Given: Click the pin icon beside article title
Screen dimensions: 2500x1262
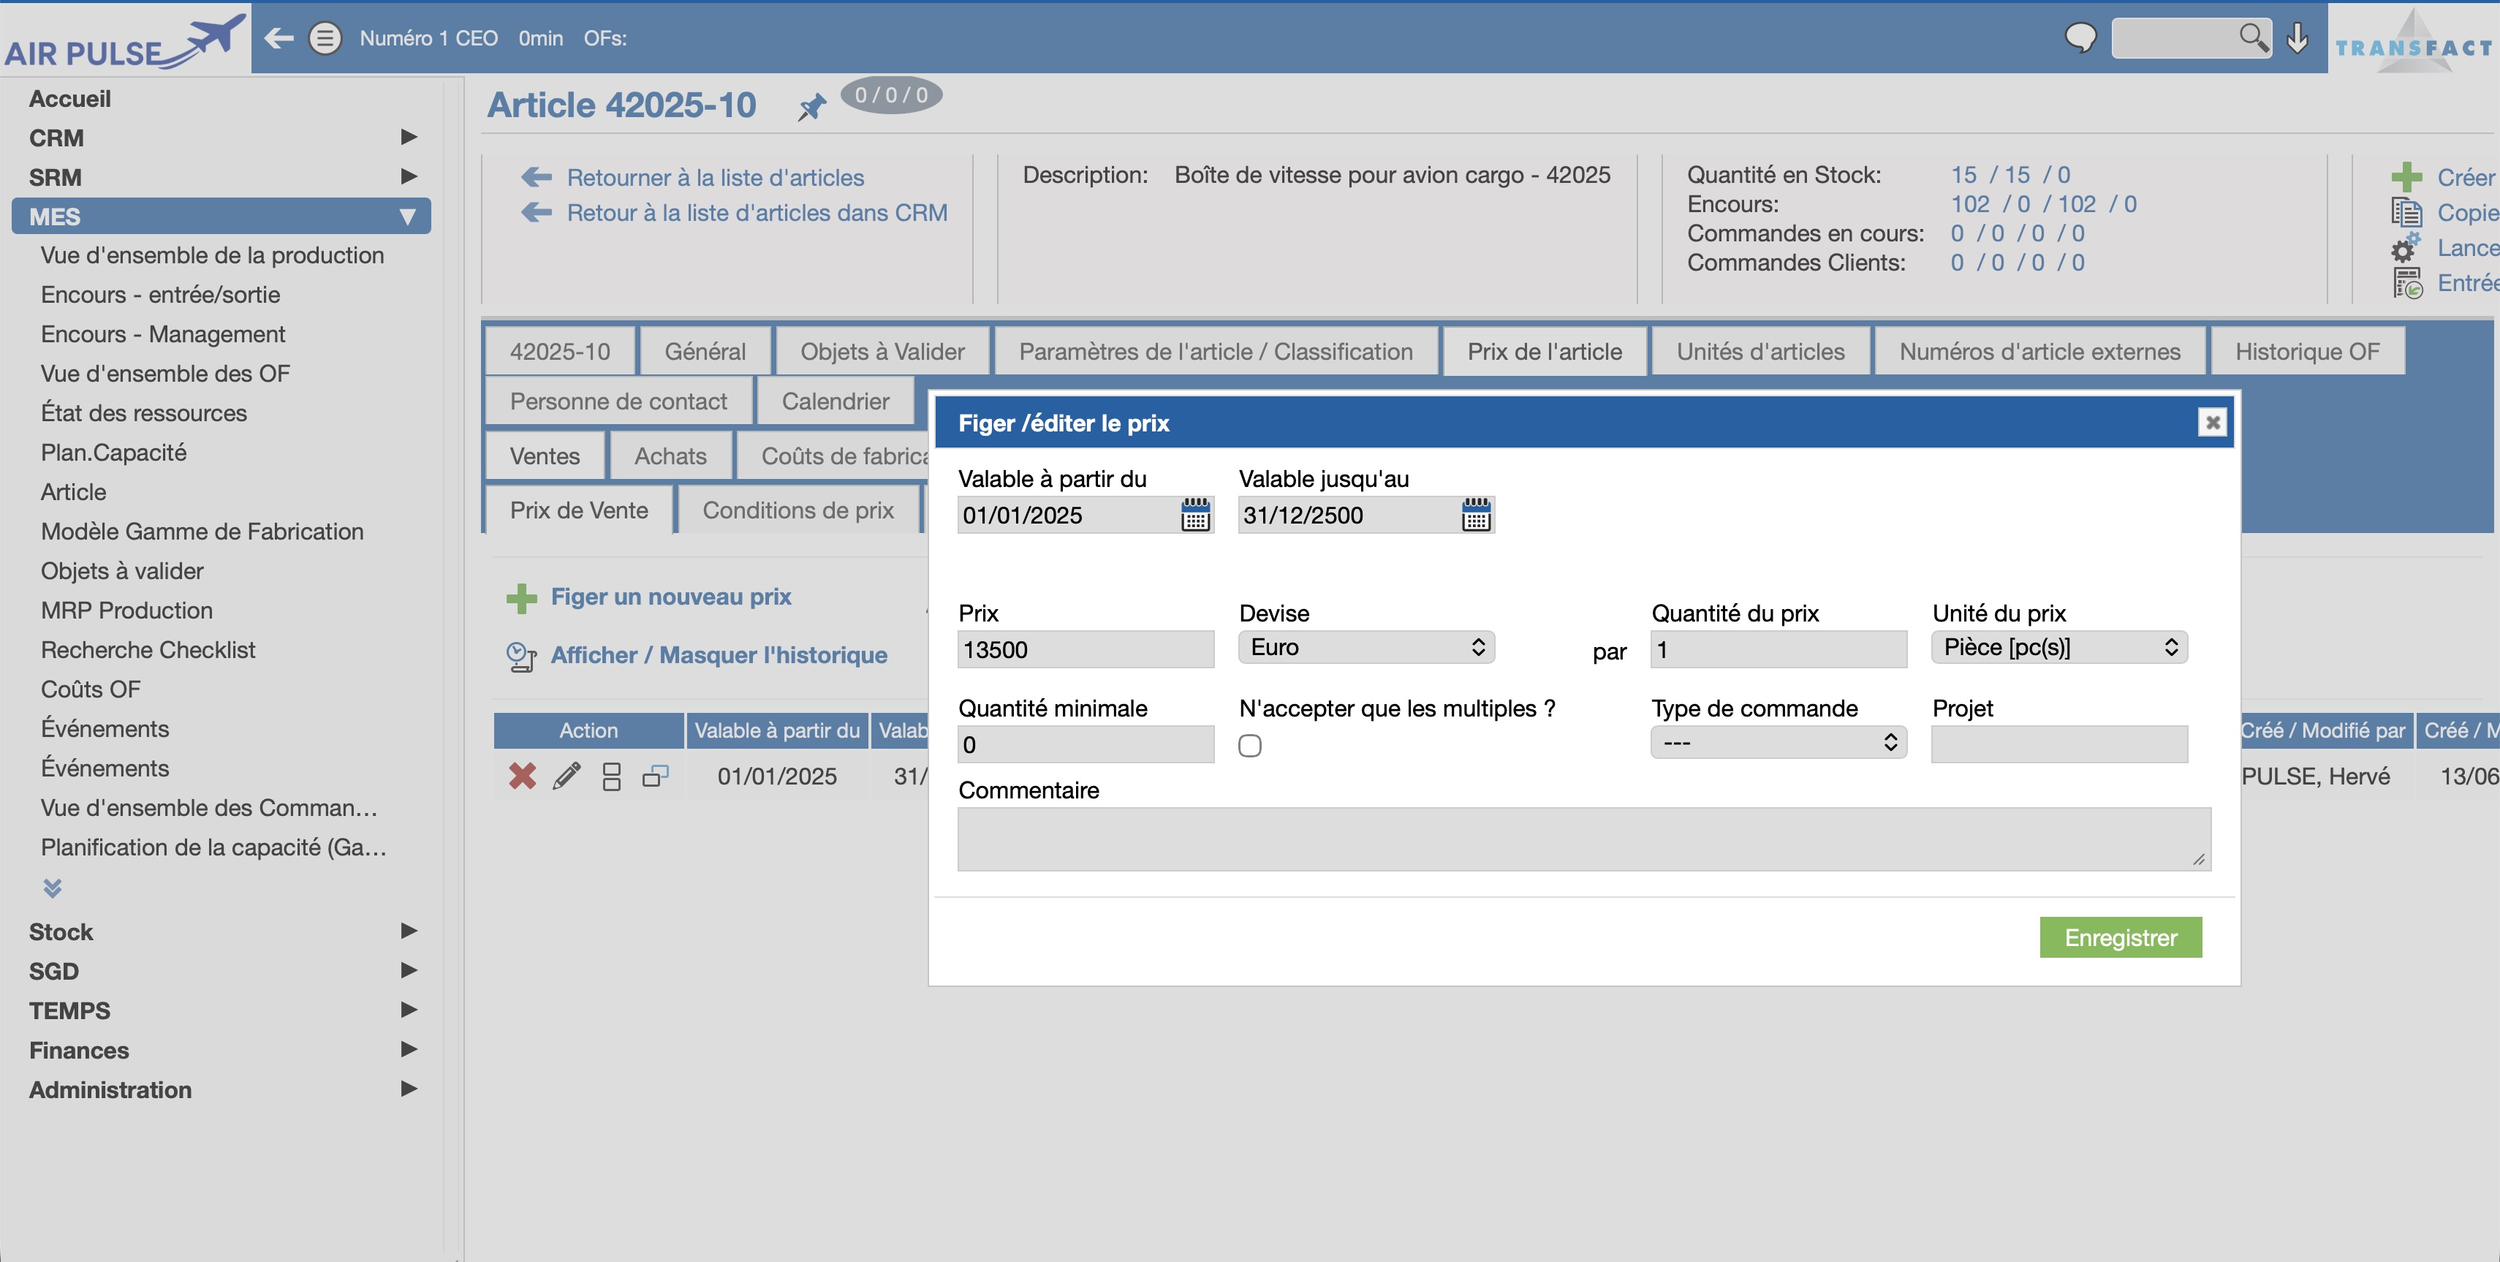Looking at the screenshot, I should click(x=811, y=107).
